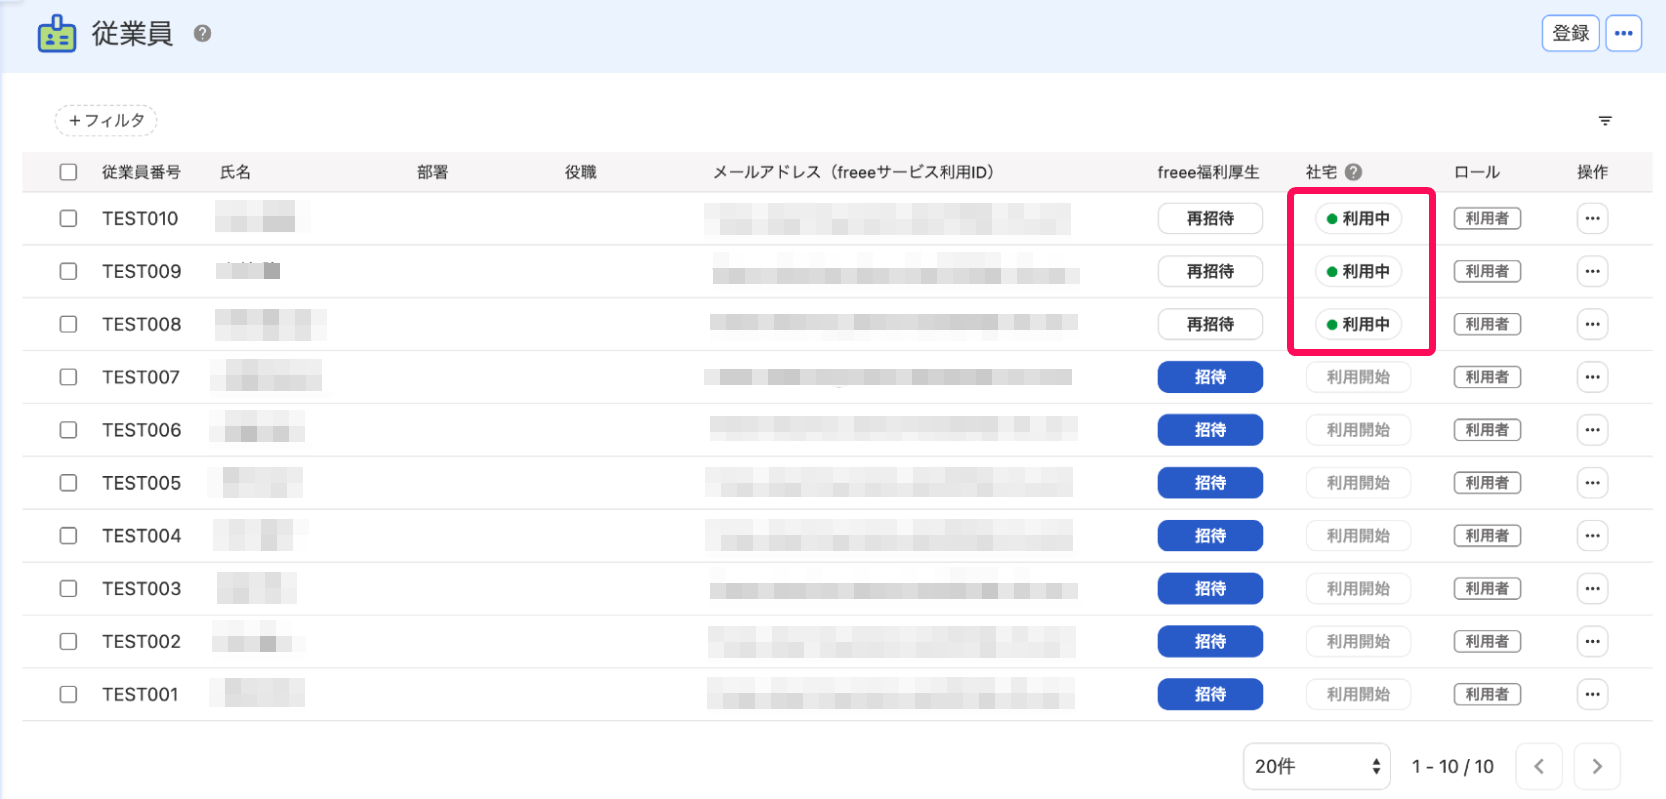
Task: Open row actions menu for TEST001
Action: (x=1593, y=694)
